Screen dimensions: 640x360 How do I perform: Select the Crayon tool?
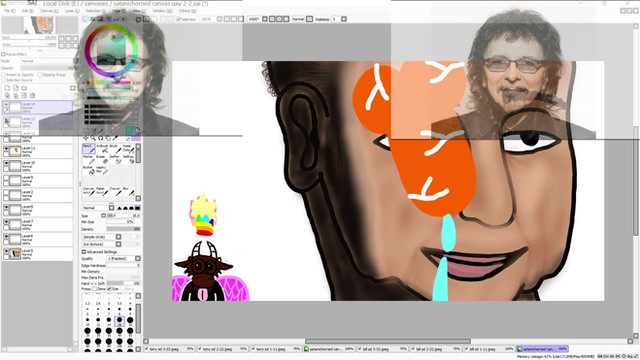[x=116, y=191]
